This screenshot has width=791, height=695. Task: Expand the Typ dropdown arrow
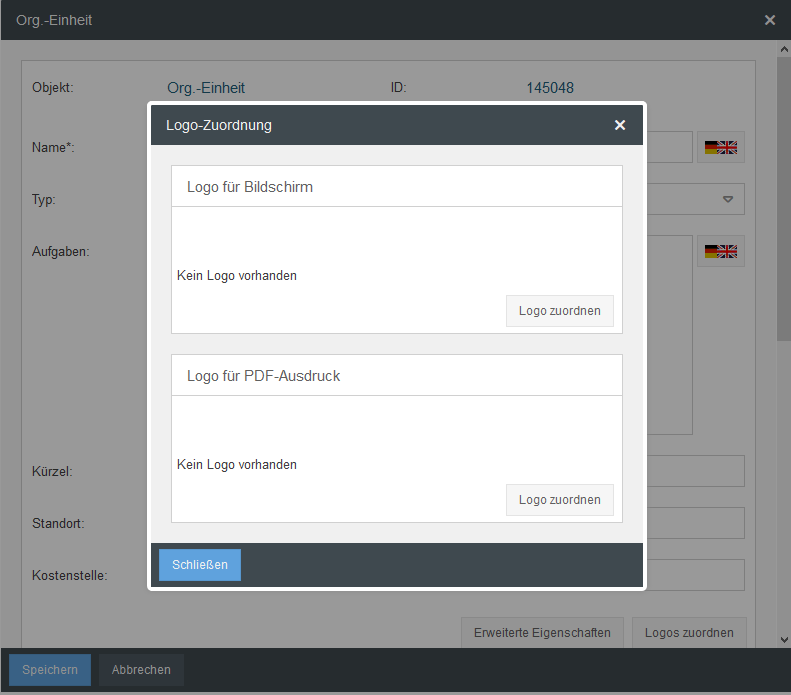click(728, 199)
